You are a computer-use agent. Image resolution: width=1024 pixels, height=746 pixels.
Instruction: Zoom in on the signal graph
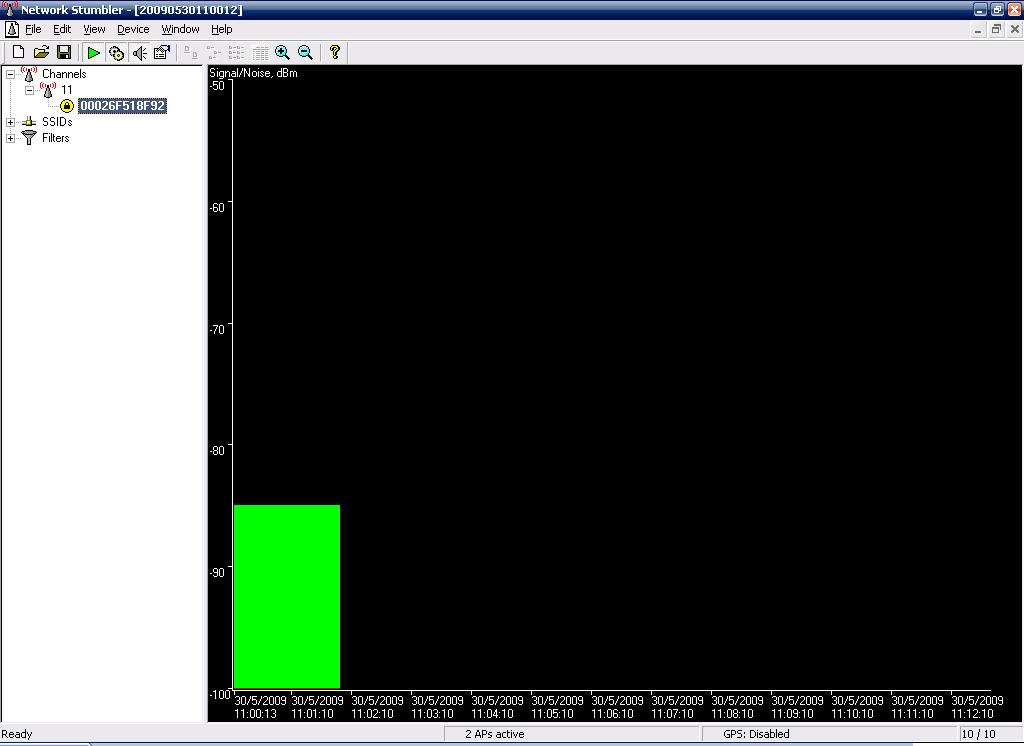[x=282, y=52]
